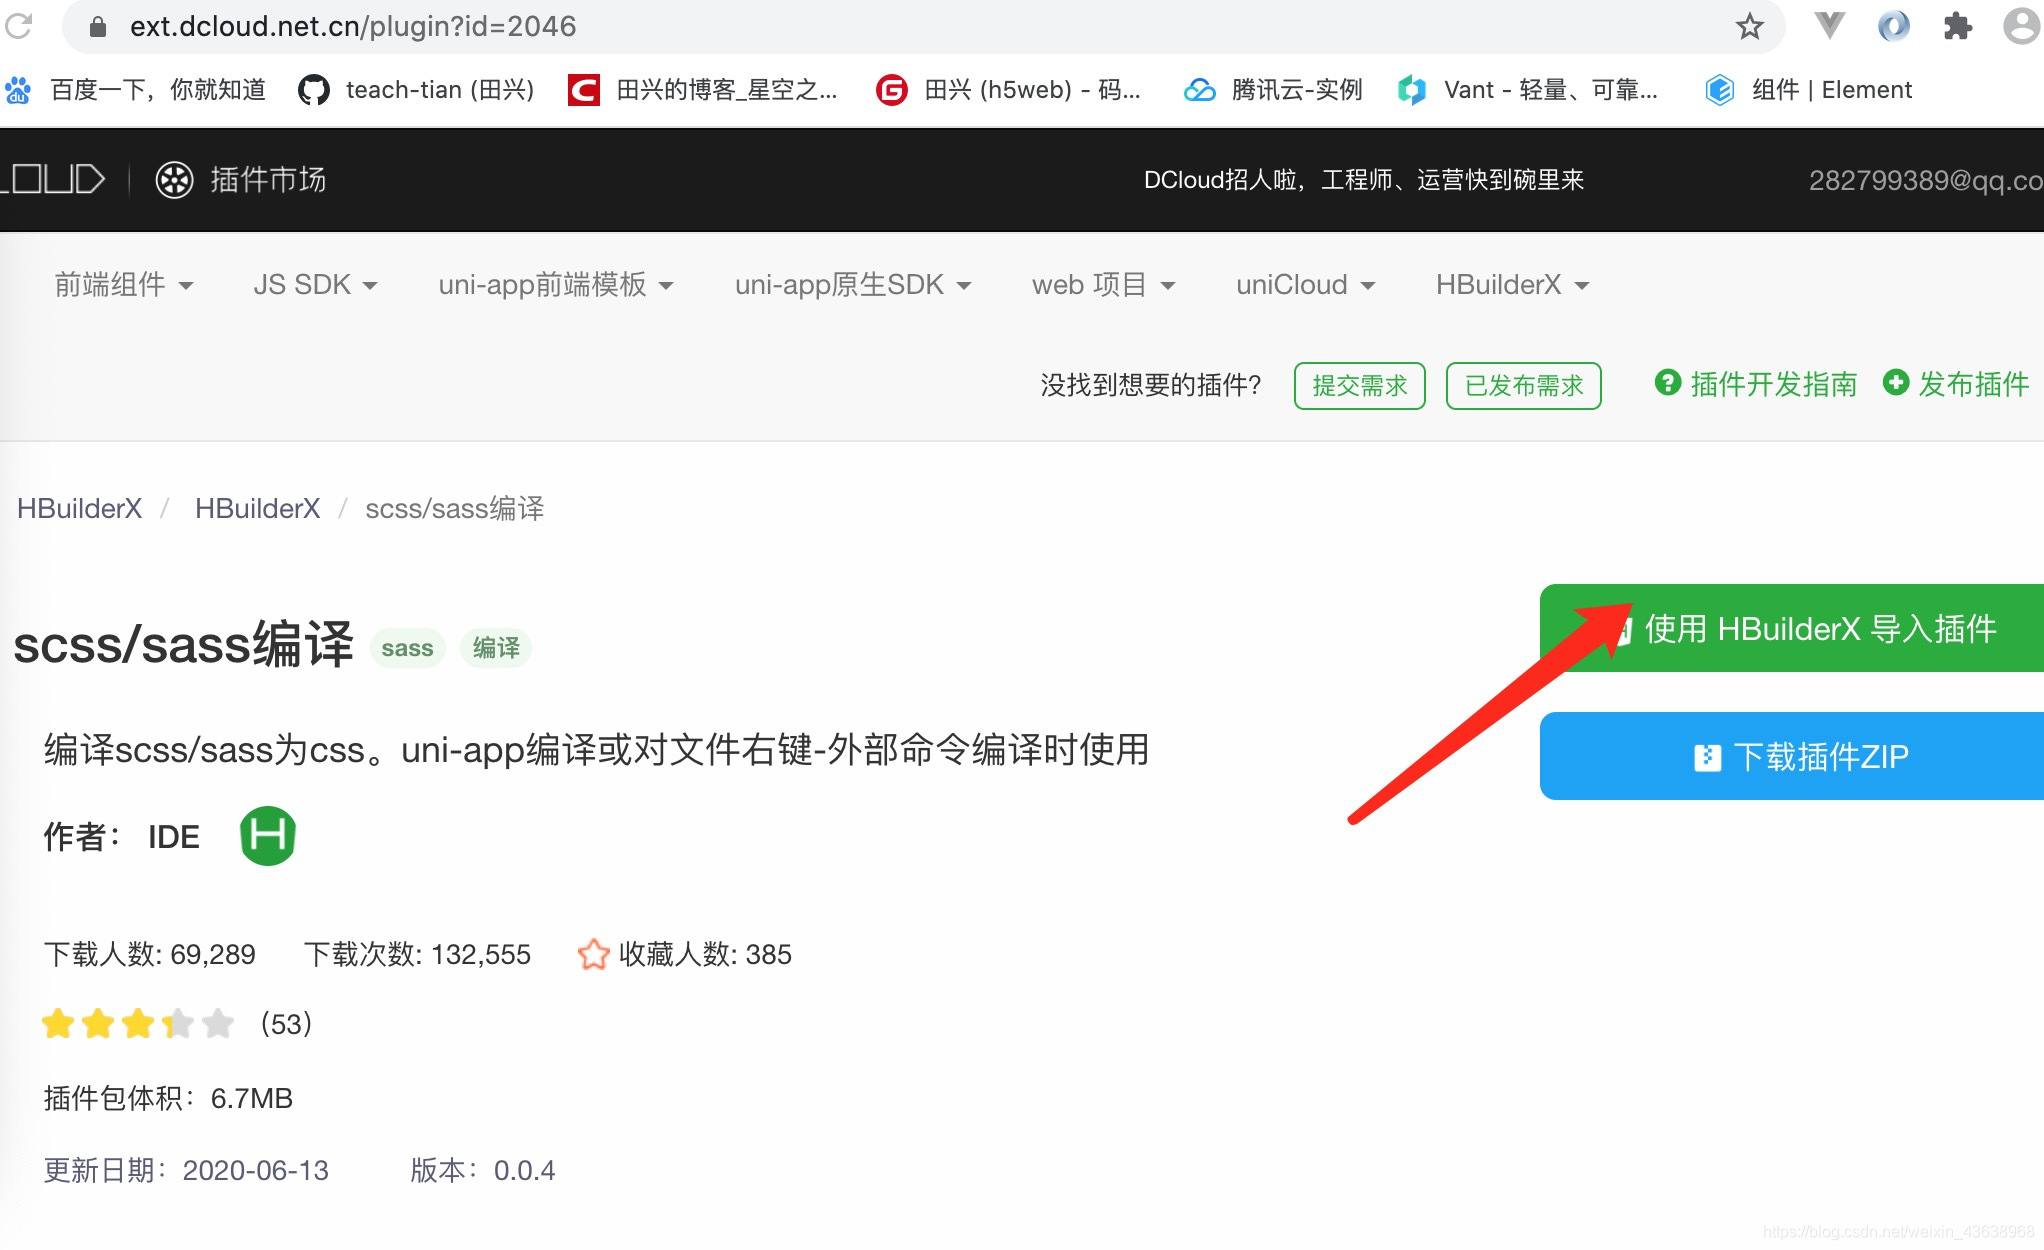Screen dimensions: 2044x1250
Task: Click the fourth half-filled rating star
Action: click(x=178, y=1023)
